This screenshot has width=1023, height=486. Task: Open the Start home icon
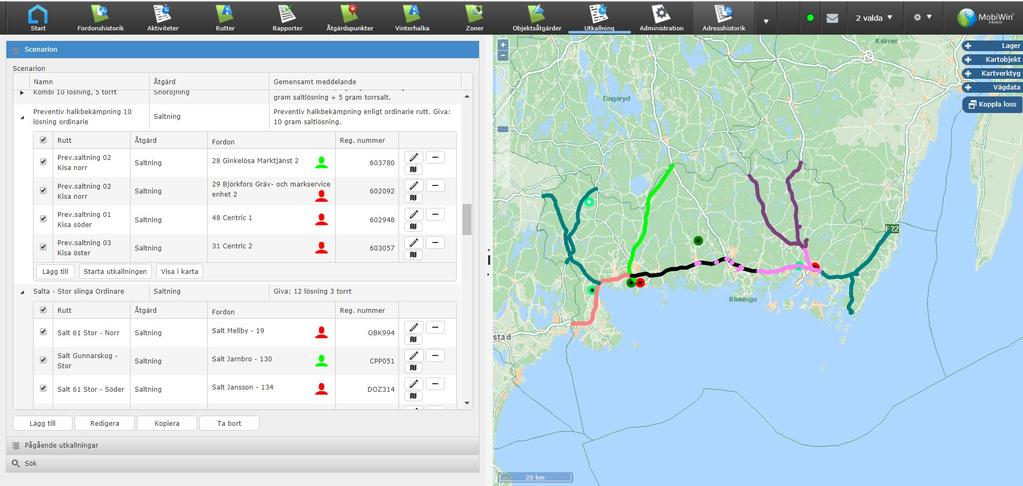[38, 18]
